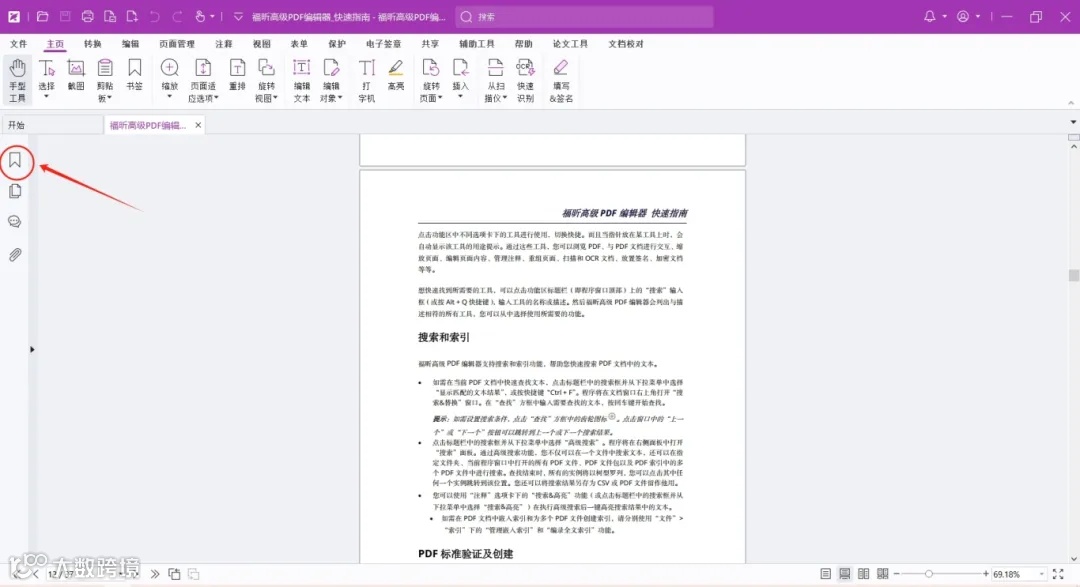Click the 搜索和索引 heading in document
Viewport: 1080px width, 587px height.
coord(444,338)
